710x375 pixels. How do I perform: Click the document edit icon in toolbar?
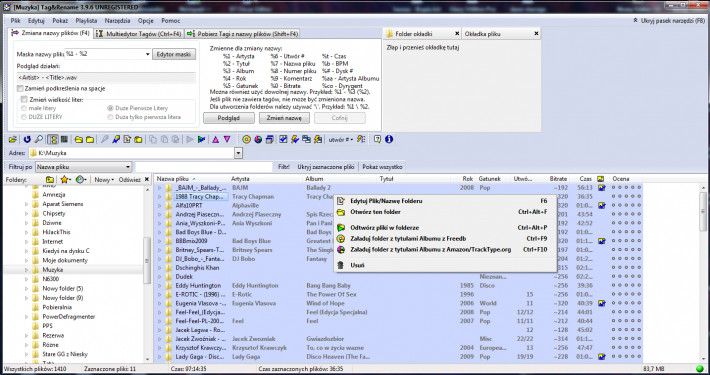(127, 139)
